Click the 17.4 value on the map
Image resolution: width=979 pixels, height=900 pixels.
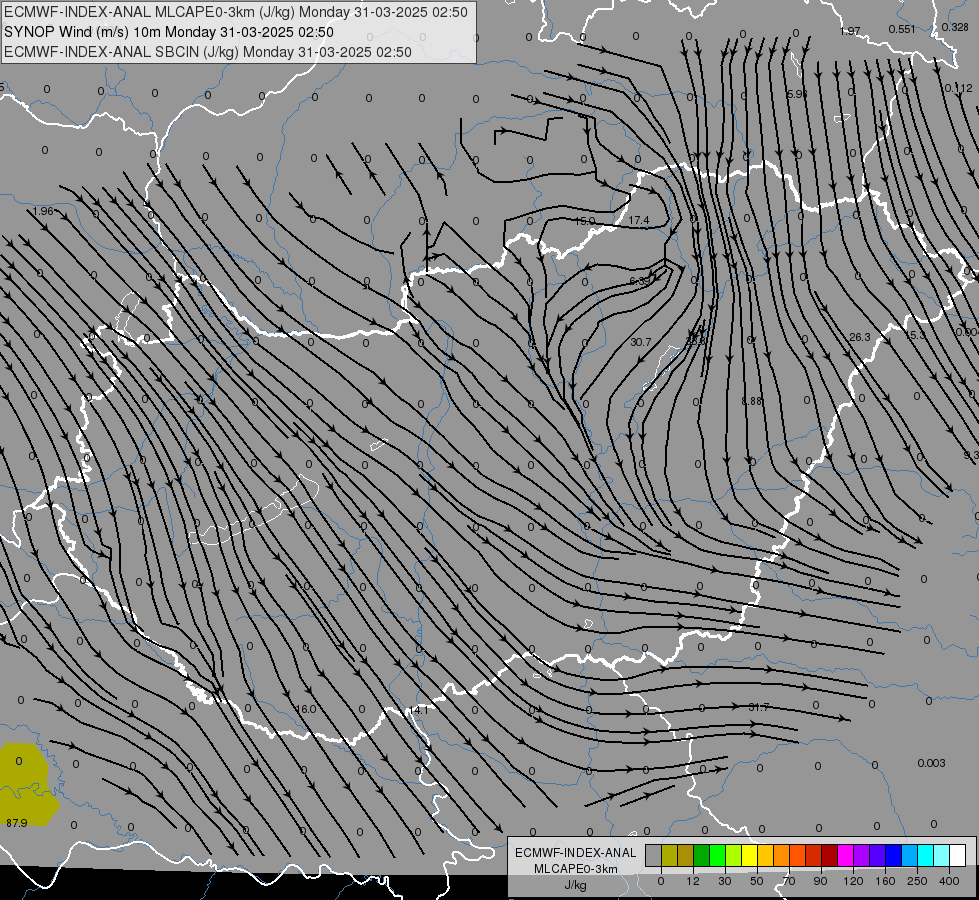click(639, 220)
